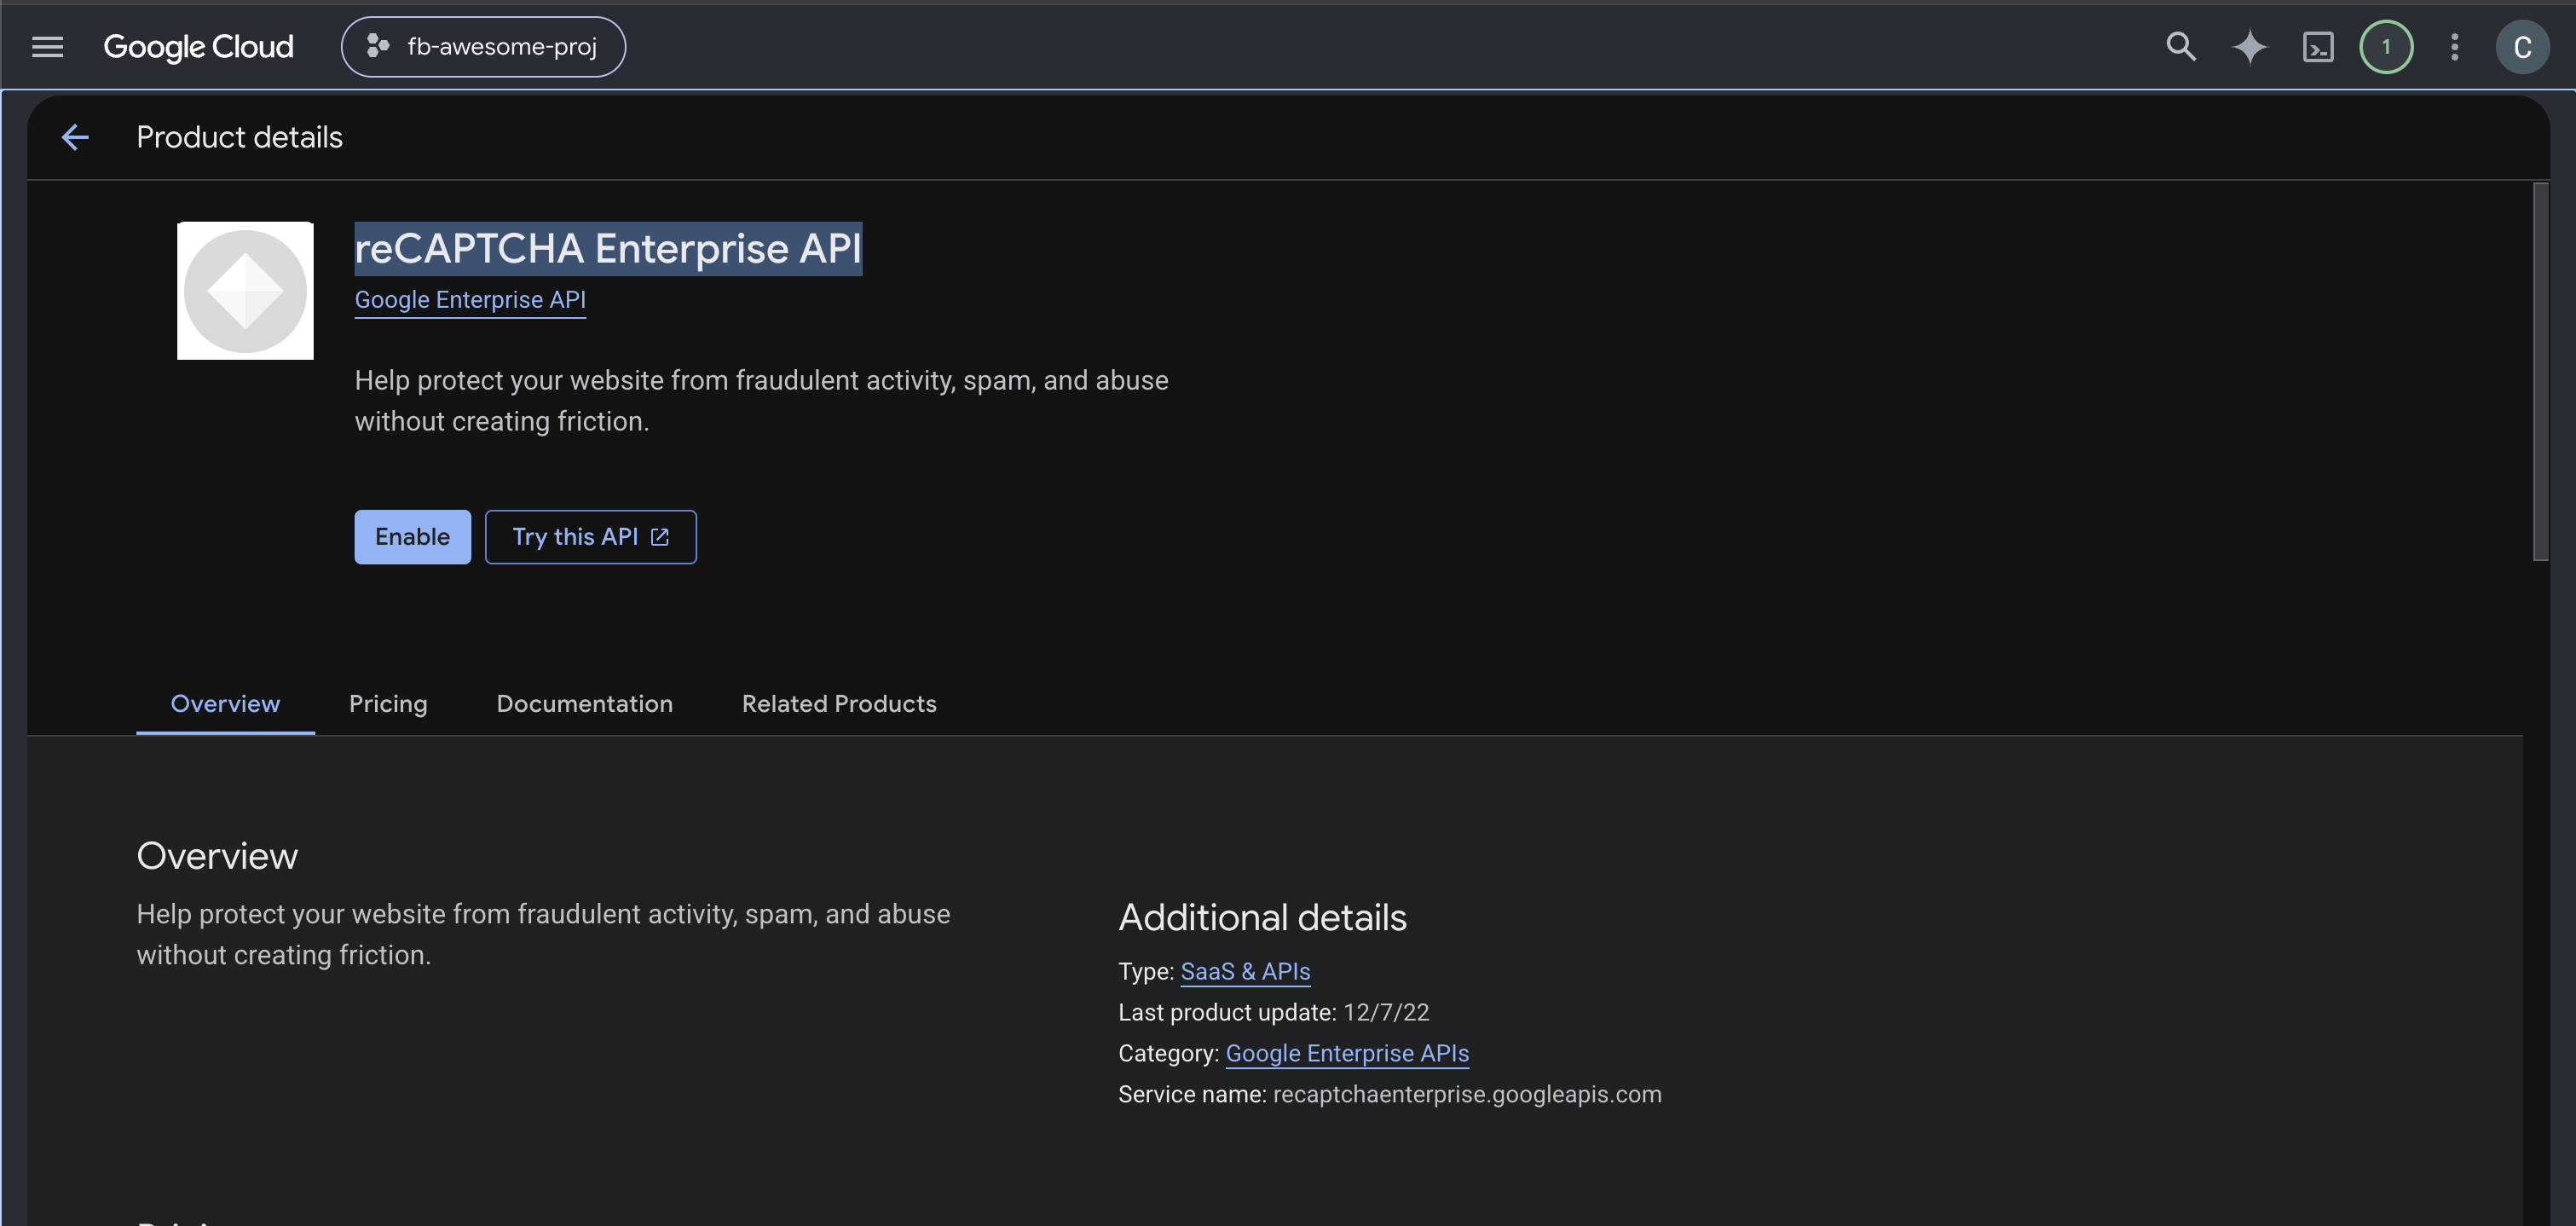The image size is (2576, 1226).
Task: Click the Try this API button
Action: pos(590,537)
